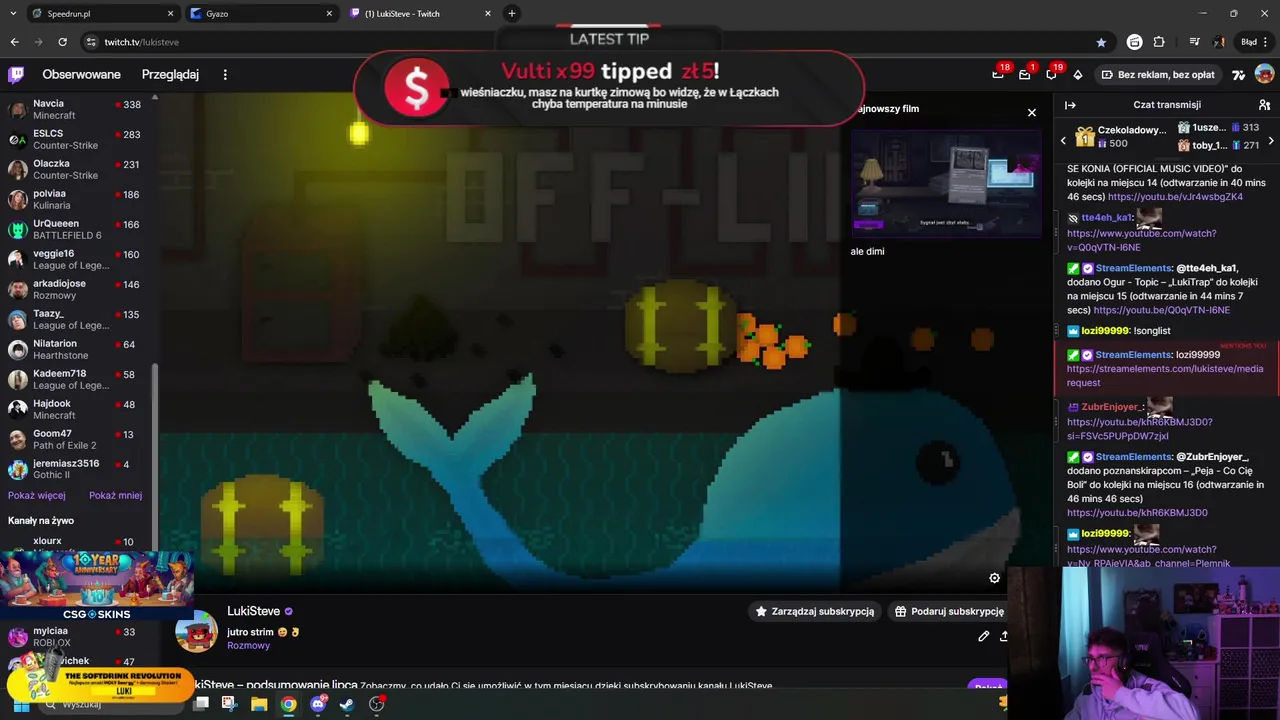1280x720 pixels.
Task: Open followed channel UrQueeen
Action: tap(77, 229)
